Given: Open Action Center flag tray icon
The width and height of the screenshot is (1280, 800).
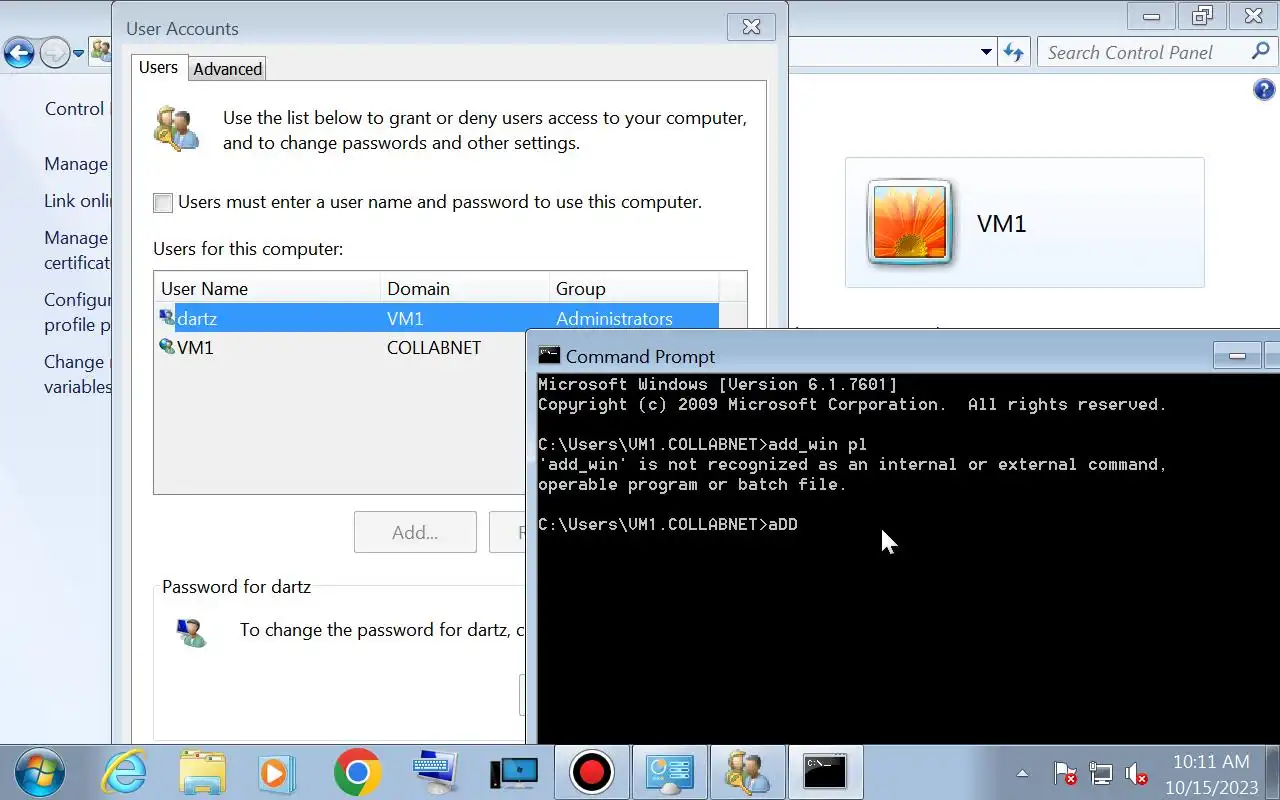Looking at the screenshot, I should (1065, 773).
